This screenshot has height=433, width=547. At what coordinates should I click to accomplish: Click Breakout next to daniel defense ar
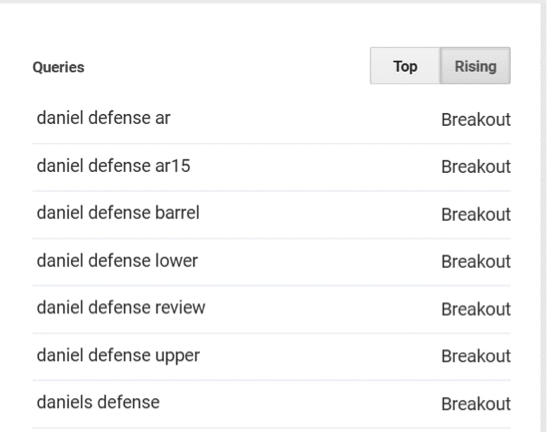pos(476,120)
